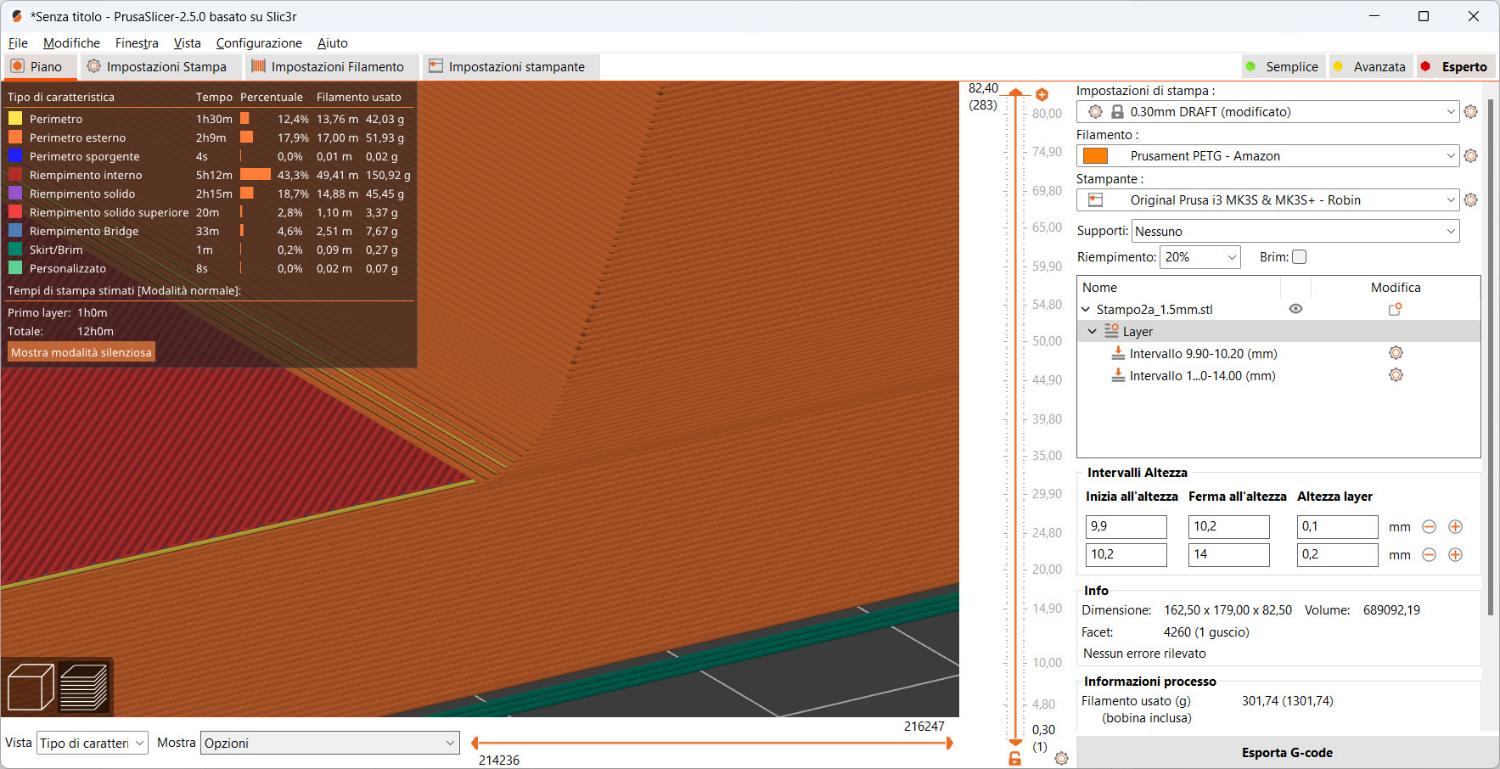
Task: Click lock icon below vertical layer slider
Action: pos(1015,759)
